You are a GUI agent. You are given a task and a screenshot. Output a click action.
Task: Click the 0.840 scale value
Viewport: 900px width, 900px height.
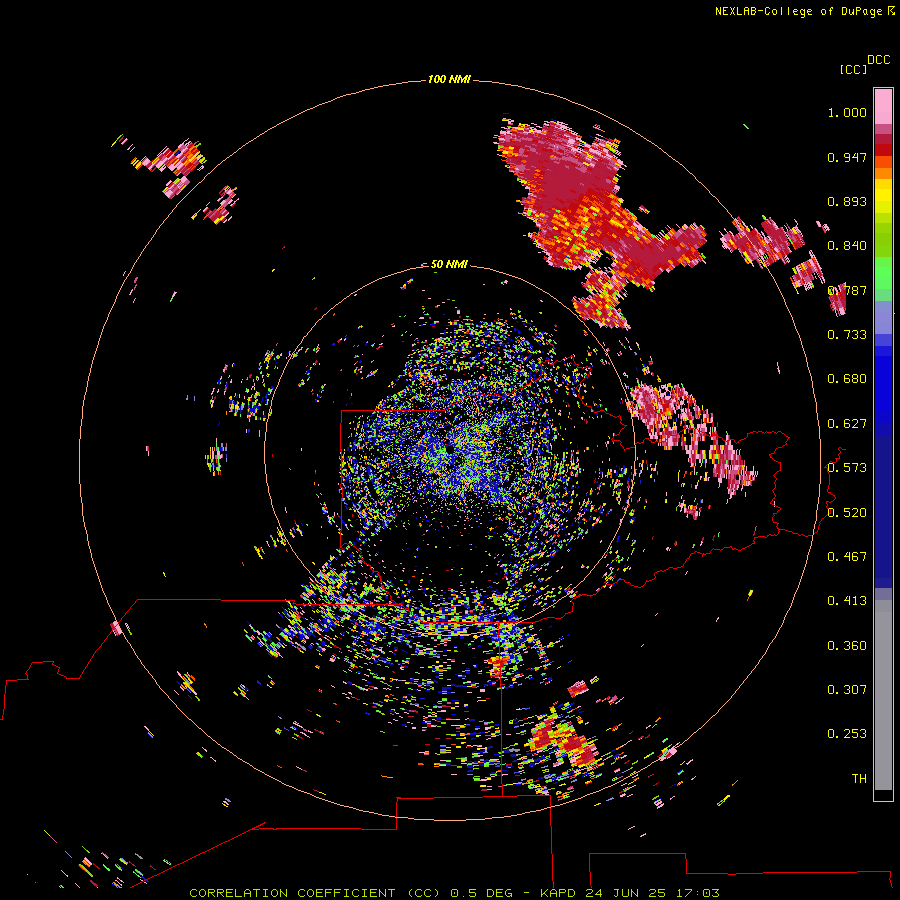tap(847, 246)
